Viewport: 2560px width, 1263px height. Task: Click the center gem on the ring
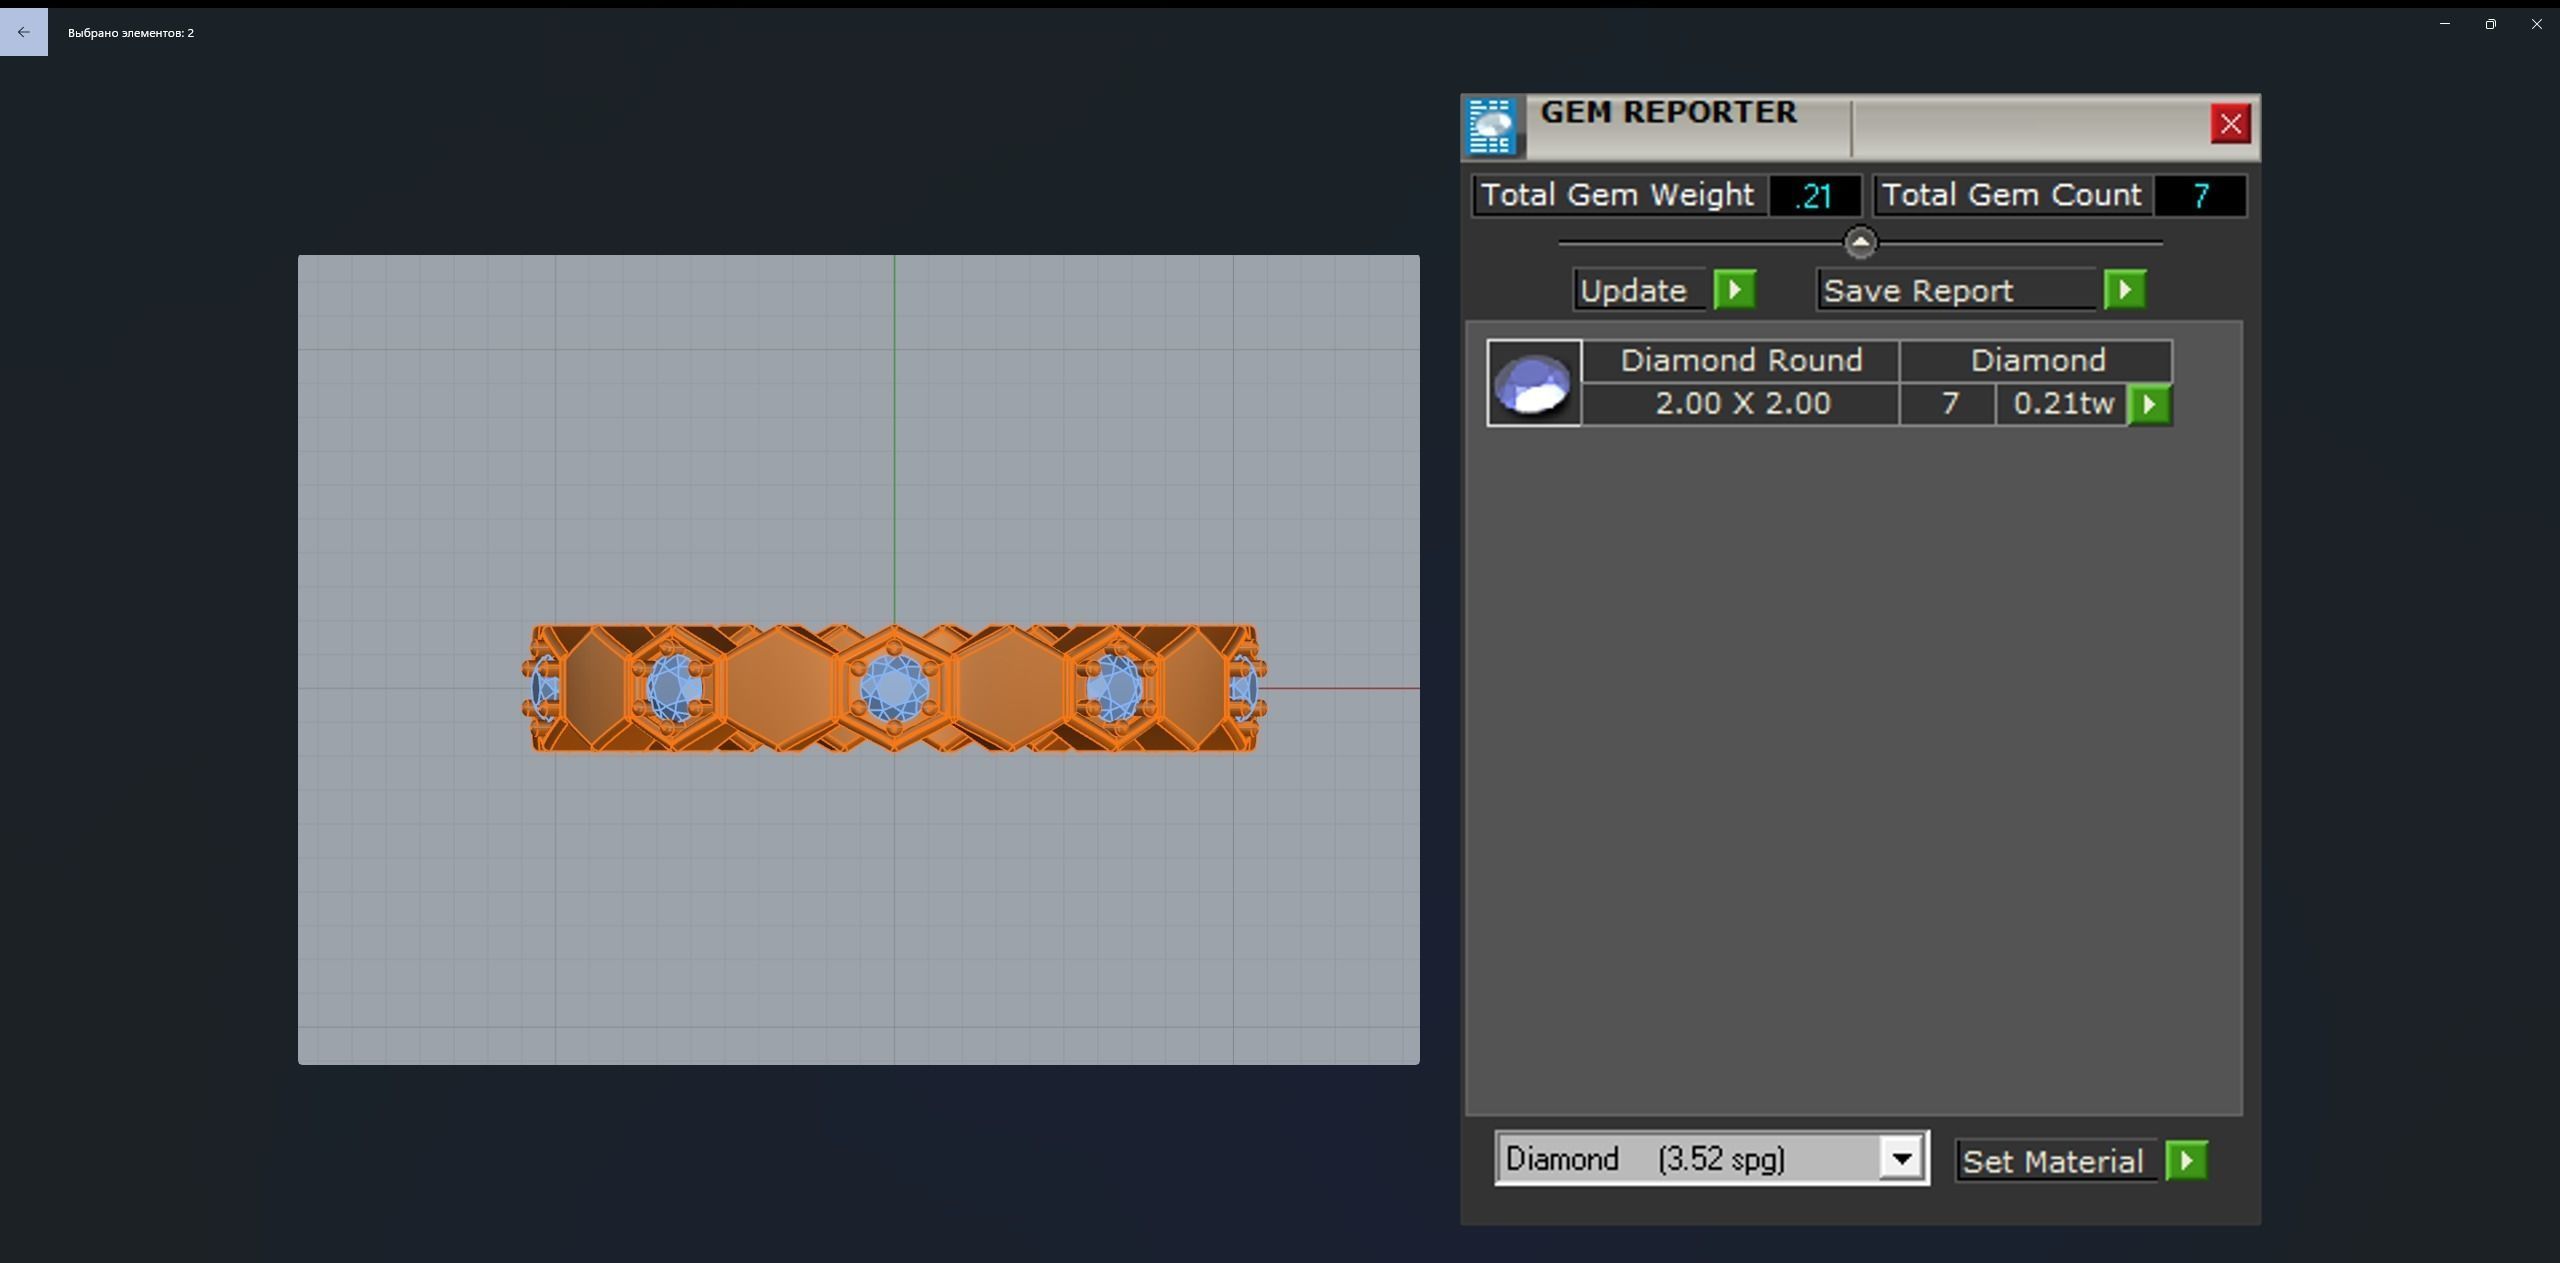893,689
